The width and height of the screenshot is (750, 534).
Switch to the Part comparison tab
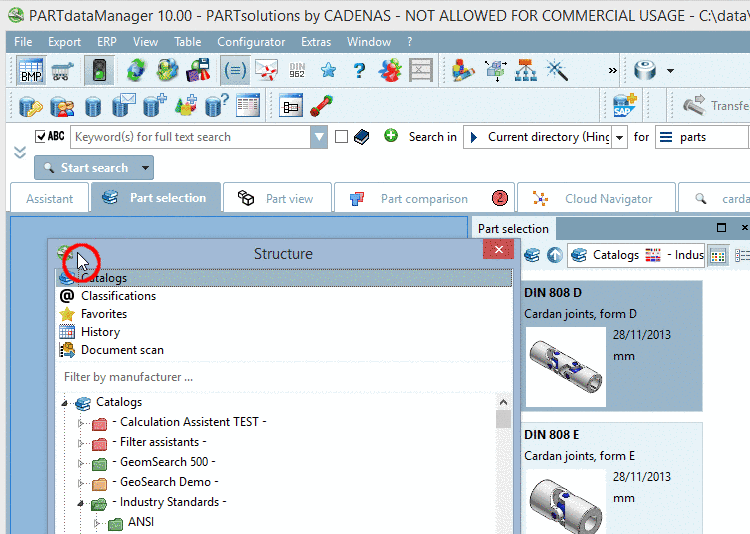click(425, 199)
